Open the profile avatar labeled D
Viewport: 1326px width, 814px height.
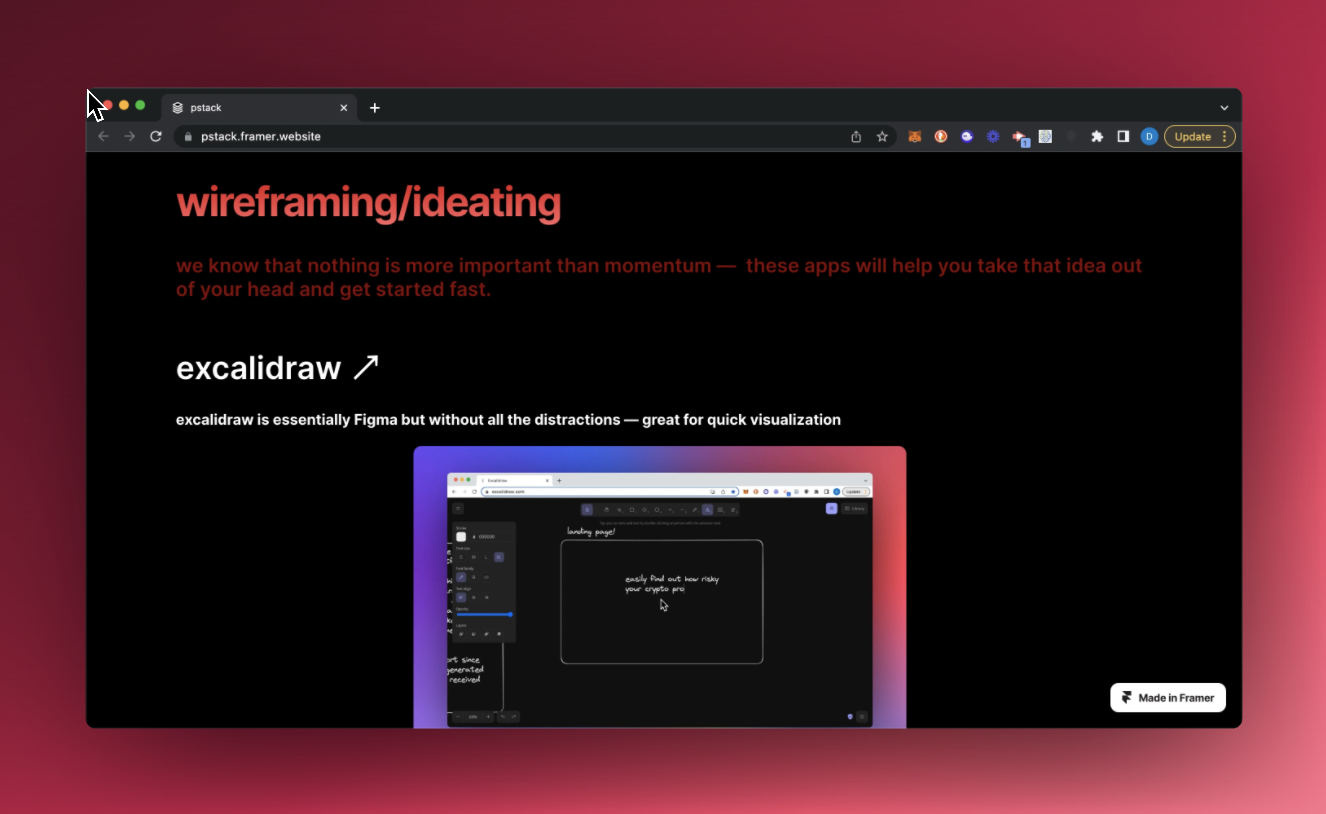[1149, 137]
